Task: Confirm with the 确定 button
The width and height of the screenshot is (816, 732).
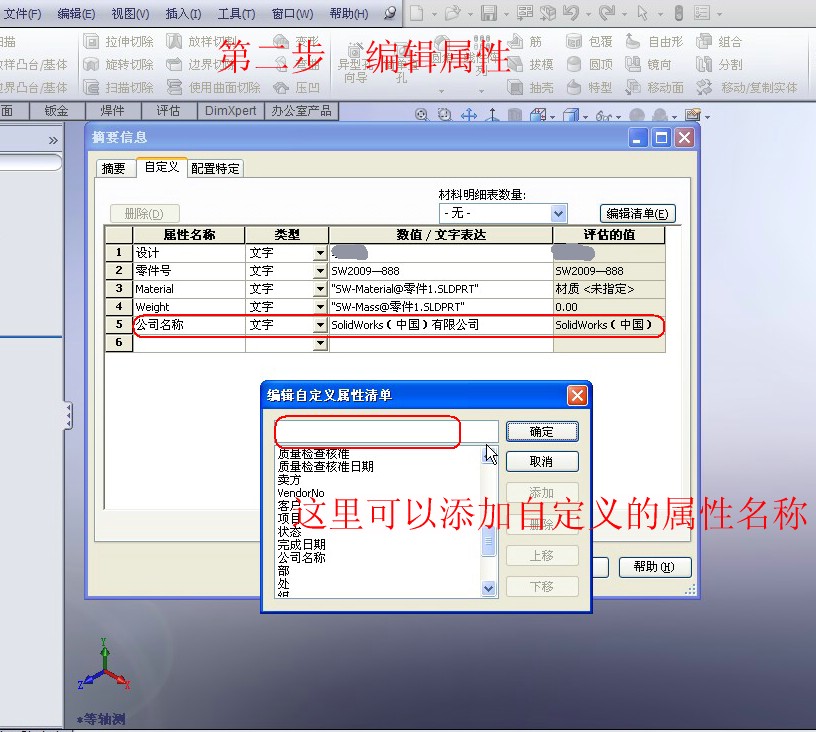Action: [542, 431]
